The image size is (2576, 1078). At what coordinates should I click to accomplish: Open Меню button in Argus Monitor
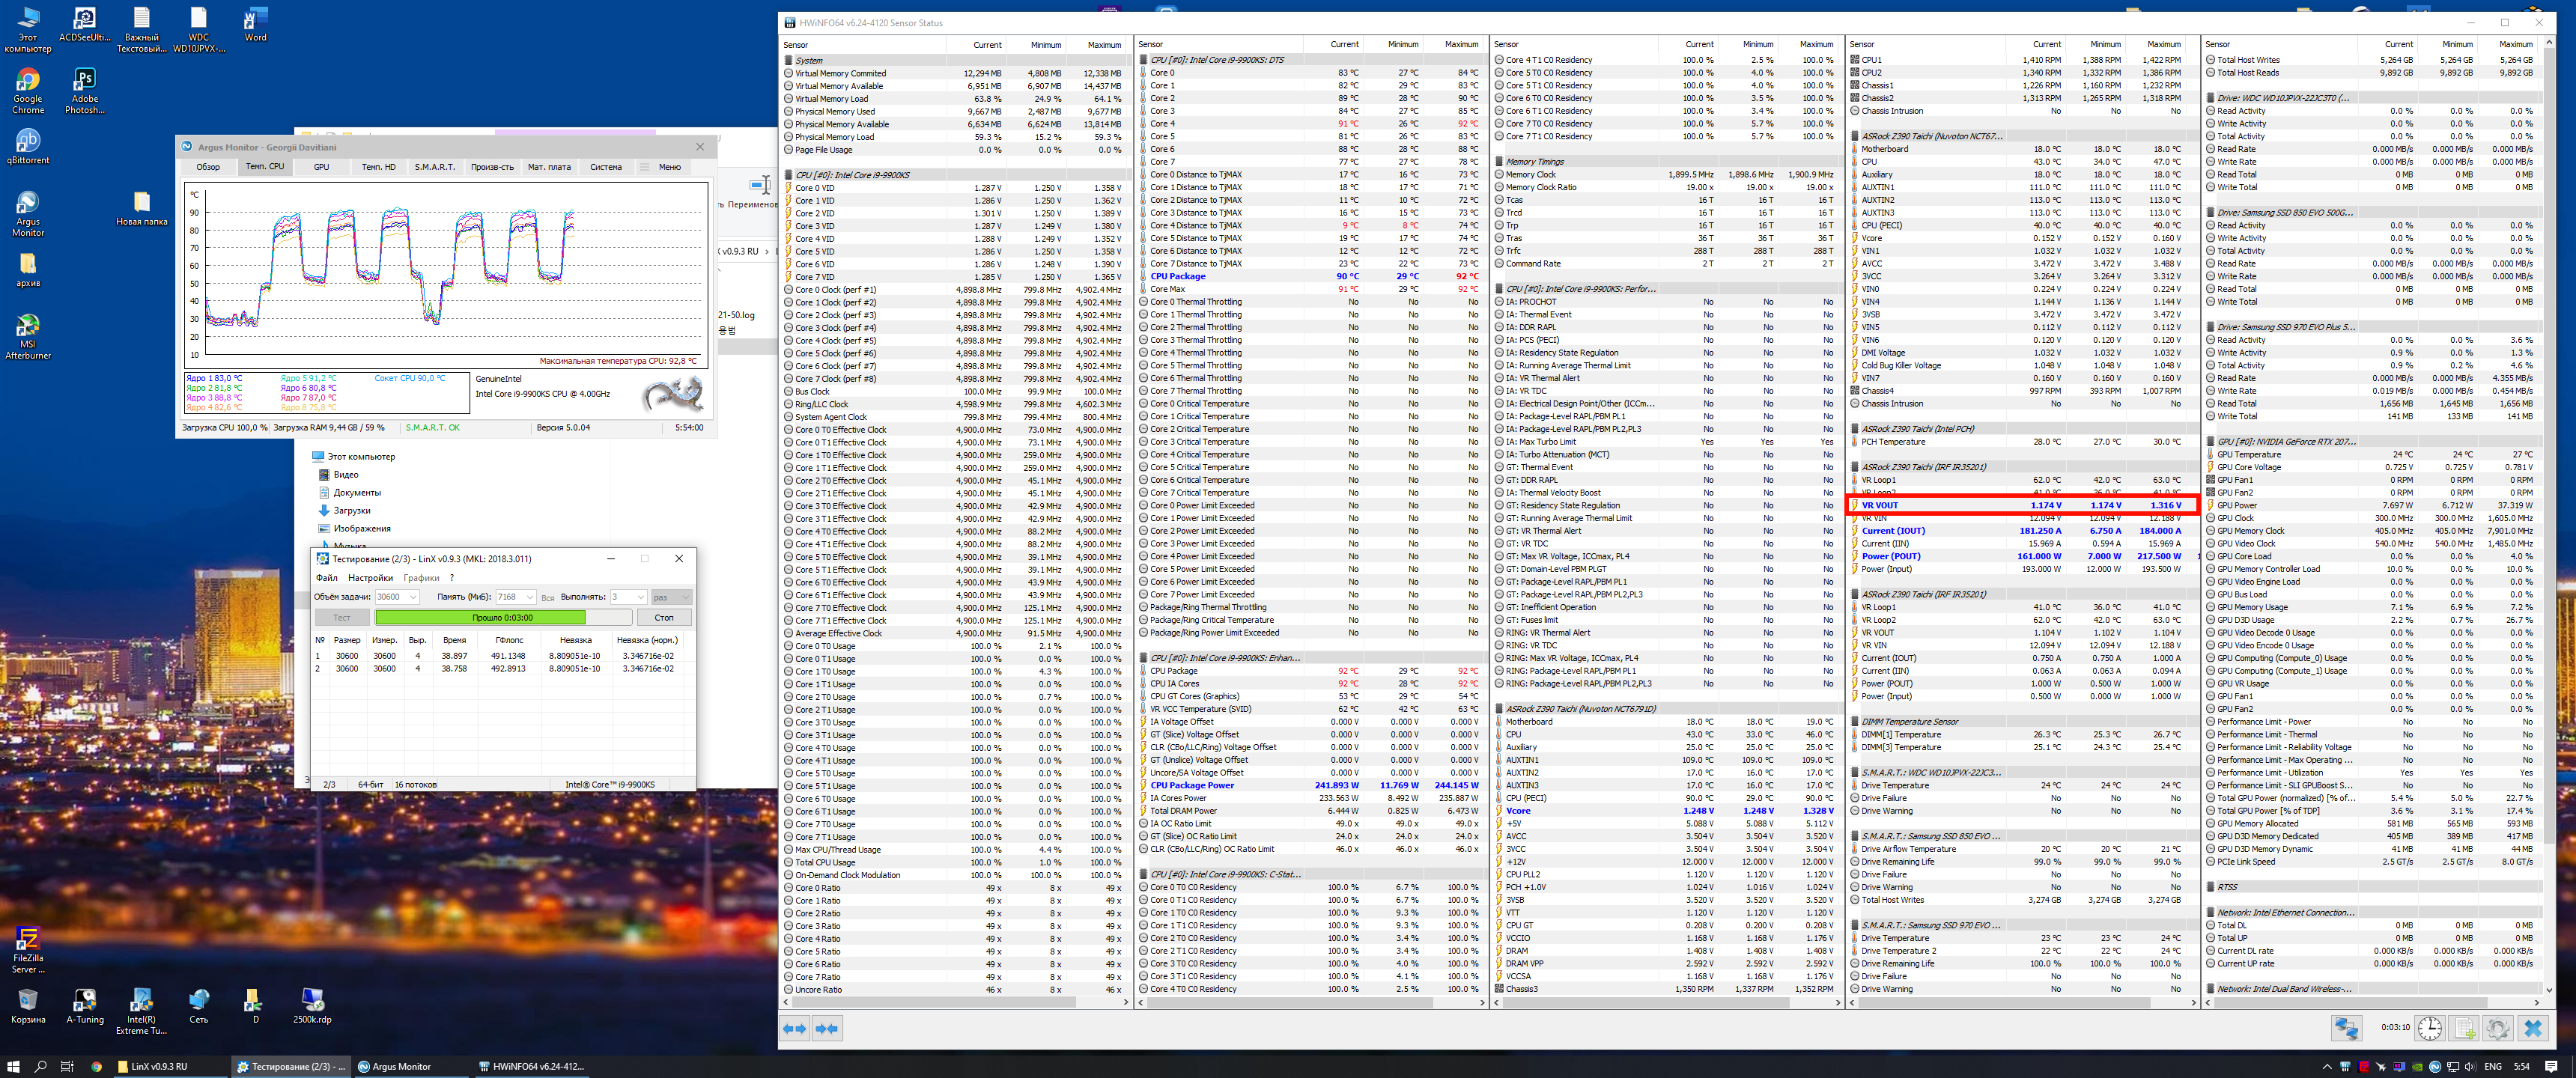669,167
